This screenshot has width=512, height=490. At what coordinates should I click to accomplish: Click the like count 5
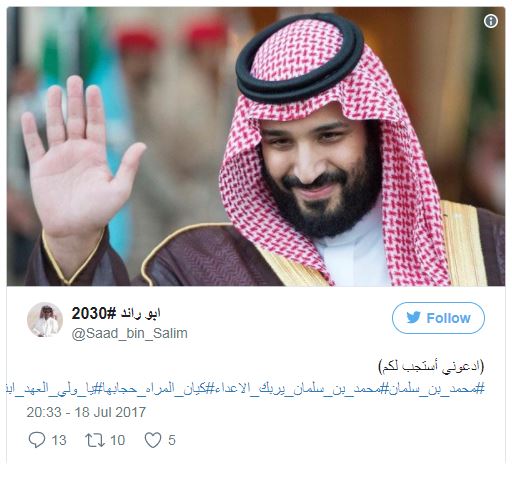point(172,440)
